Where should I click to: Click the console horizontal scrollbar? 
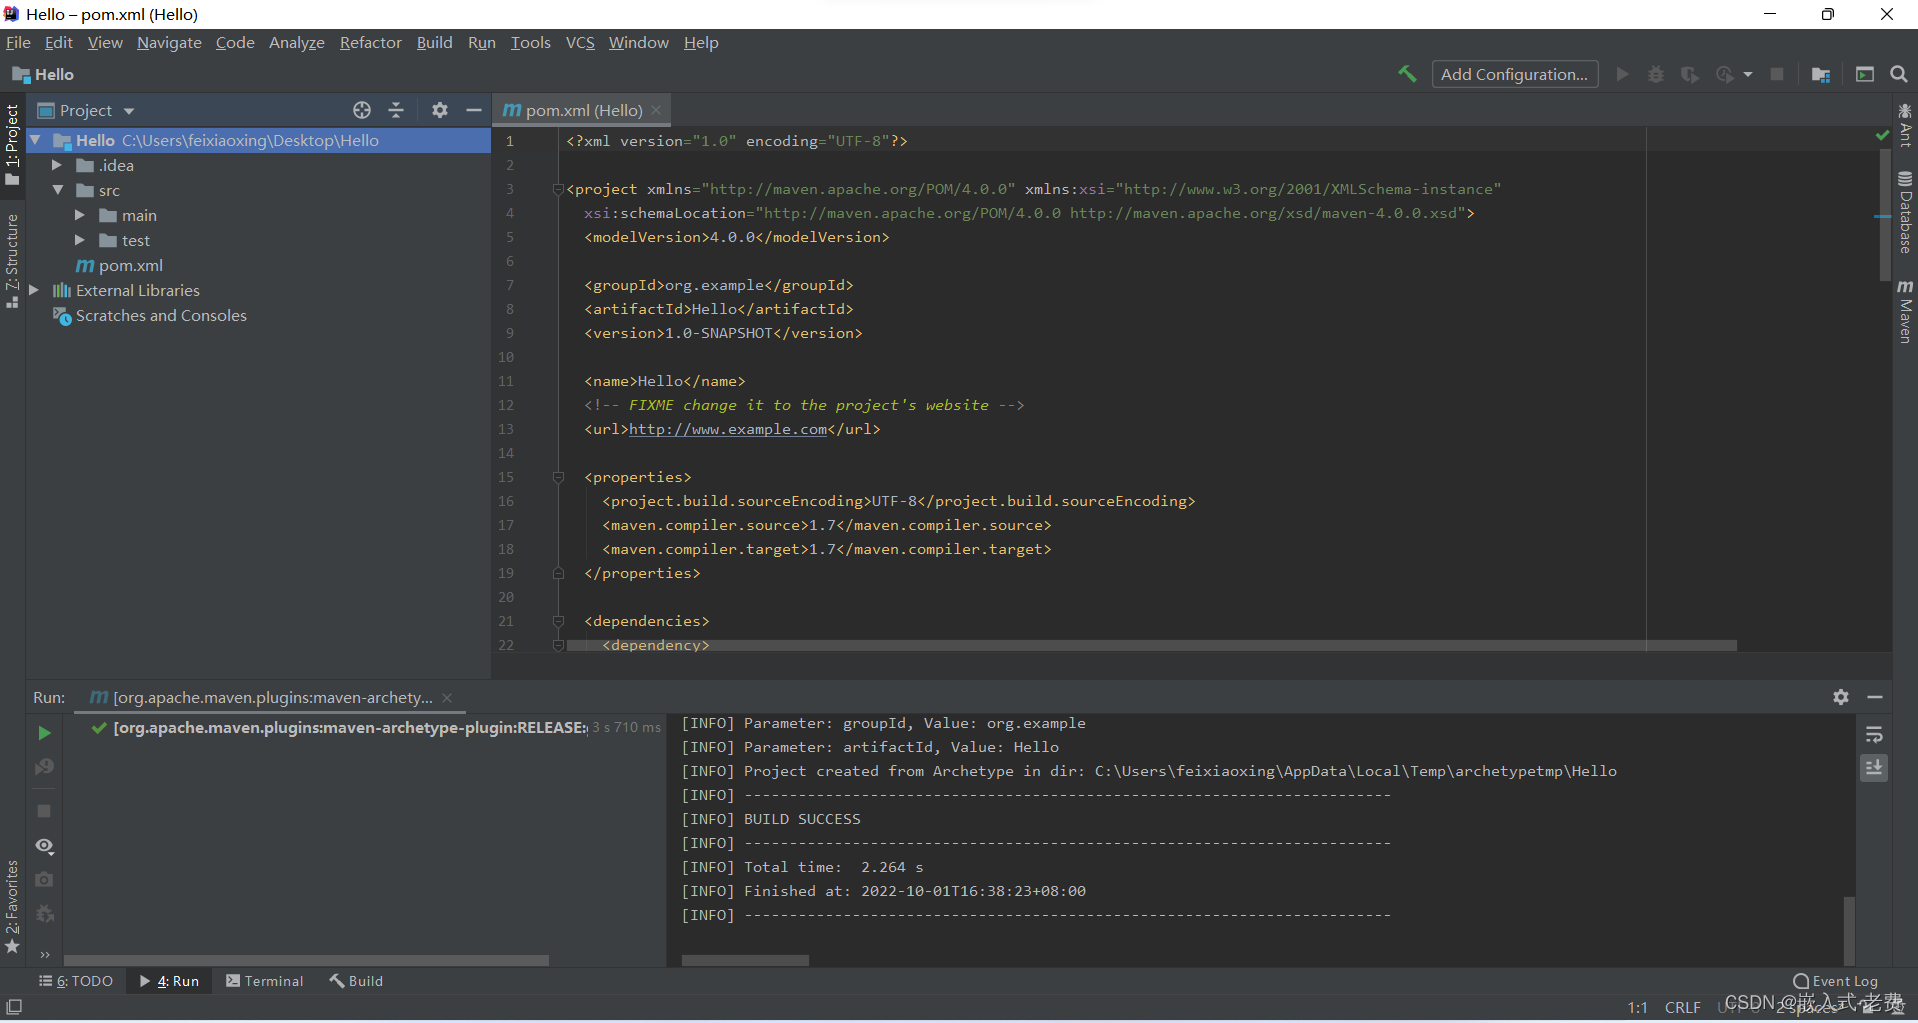click(x=745, y=960)
